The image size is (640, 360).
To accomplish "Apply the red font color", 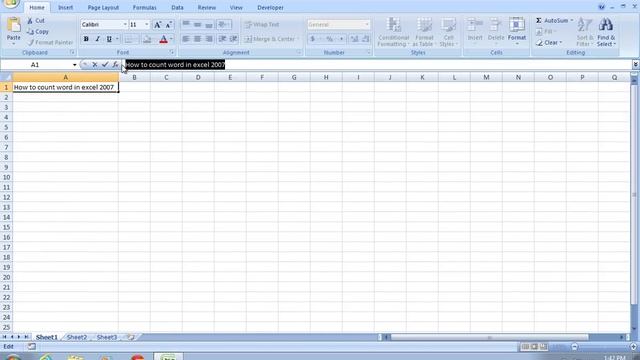I will pyautogui.click(x=163, y=39).
